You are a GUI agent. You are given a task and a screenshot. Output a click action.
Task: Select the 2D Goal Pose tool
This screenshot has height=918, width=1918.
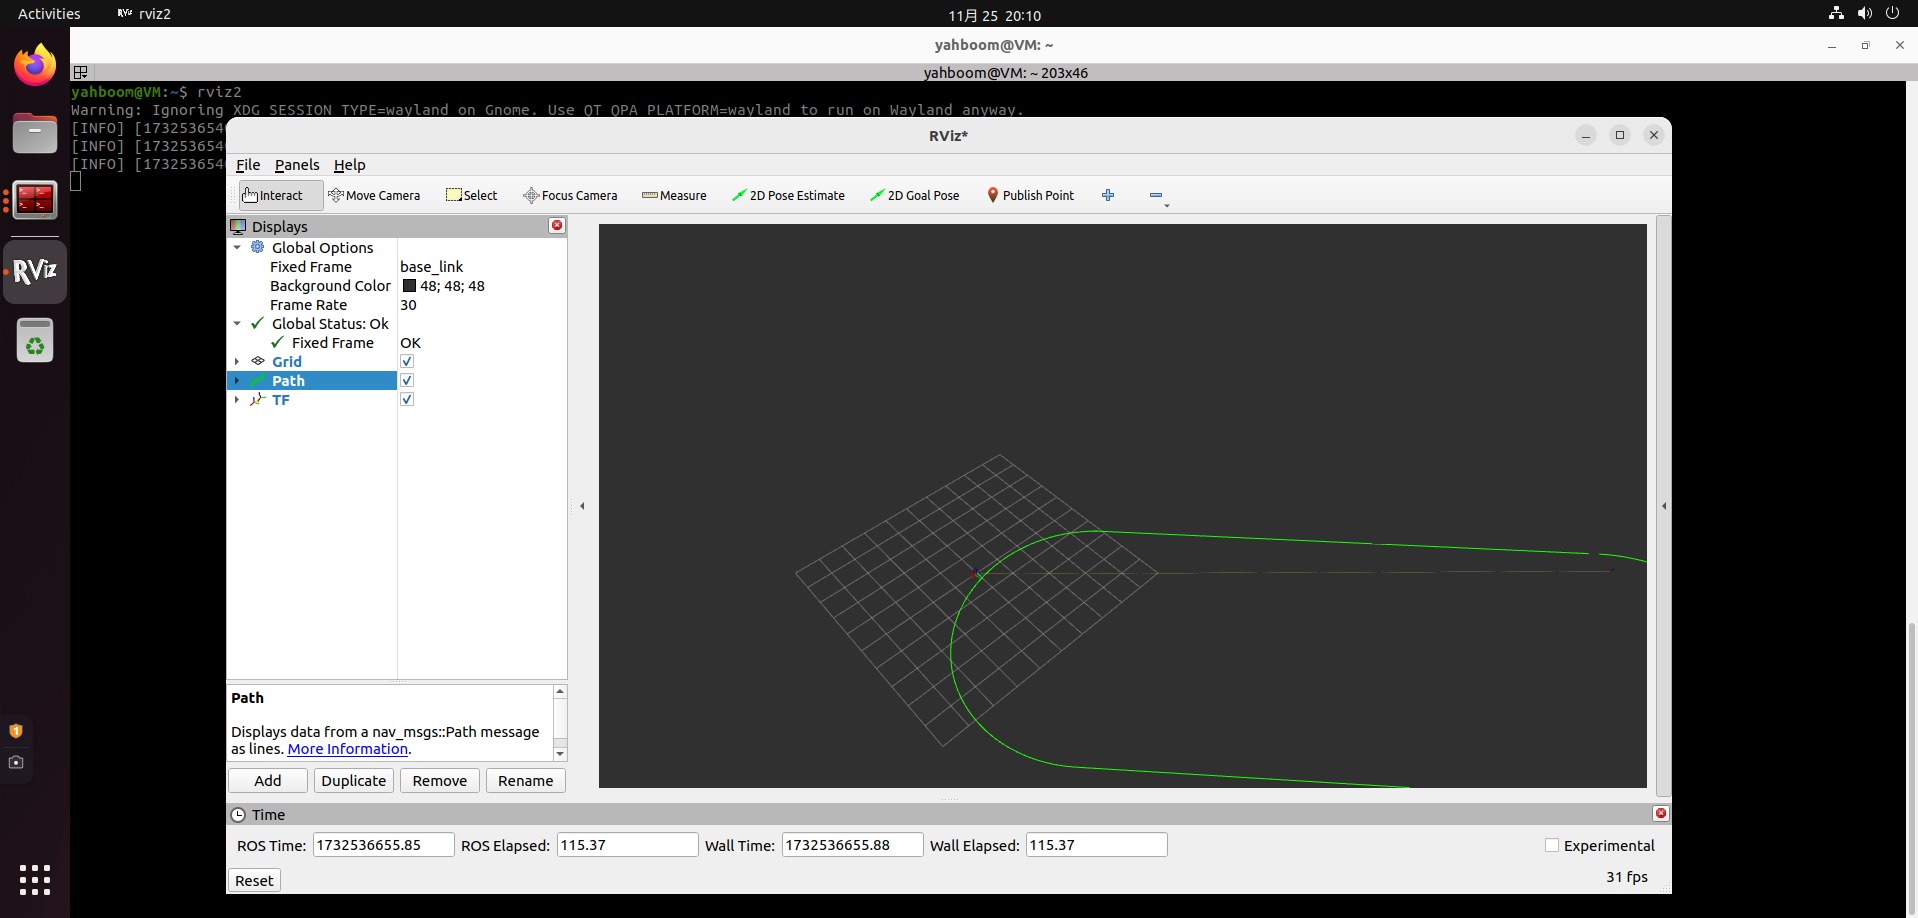point(914,195)
